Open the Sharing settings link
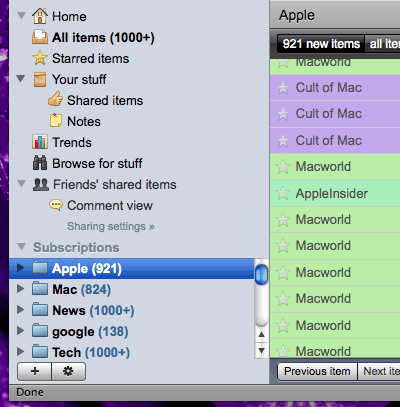The width and height of the screenshot is (400, 407). click(x=111, y=226)
